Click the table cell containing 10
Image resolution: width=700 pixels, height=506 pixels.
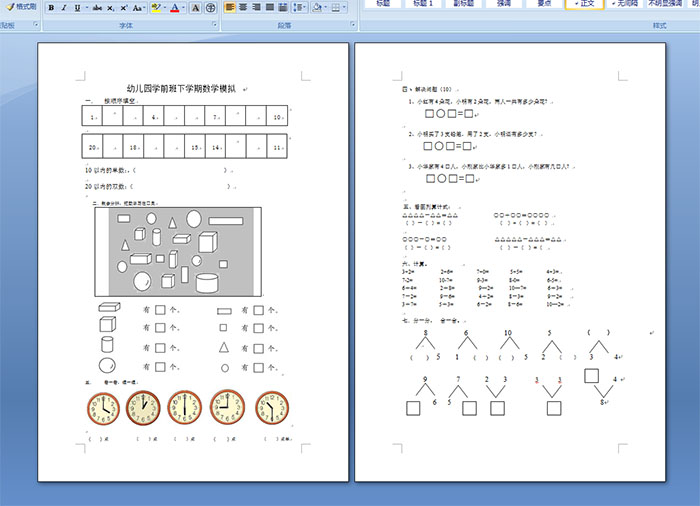[277, 116]
